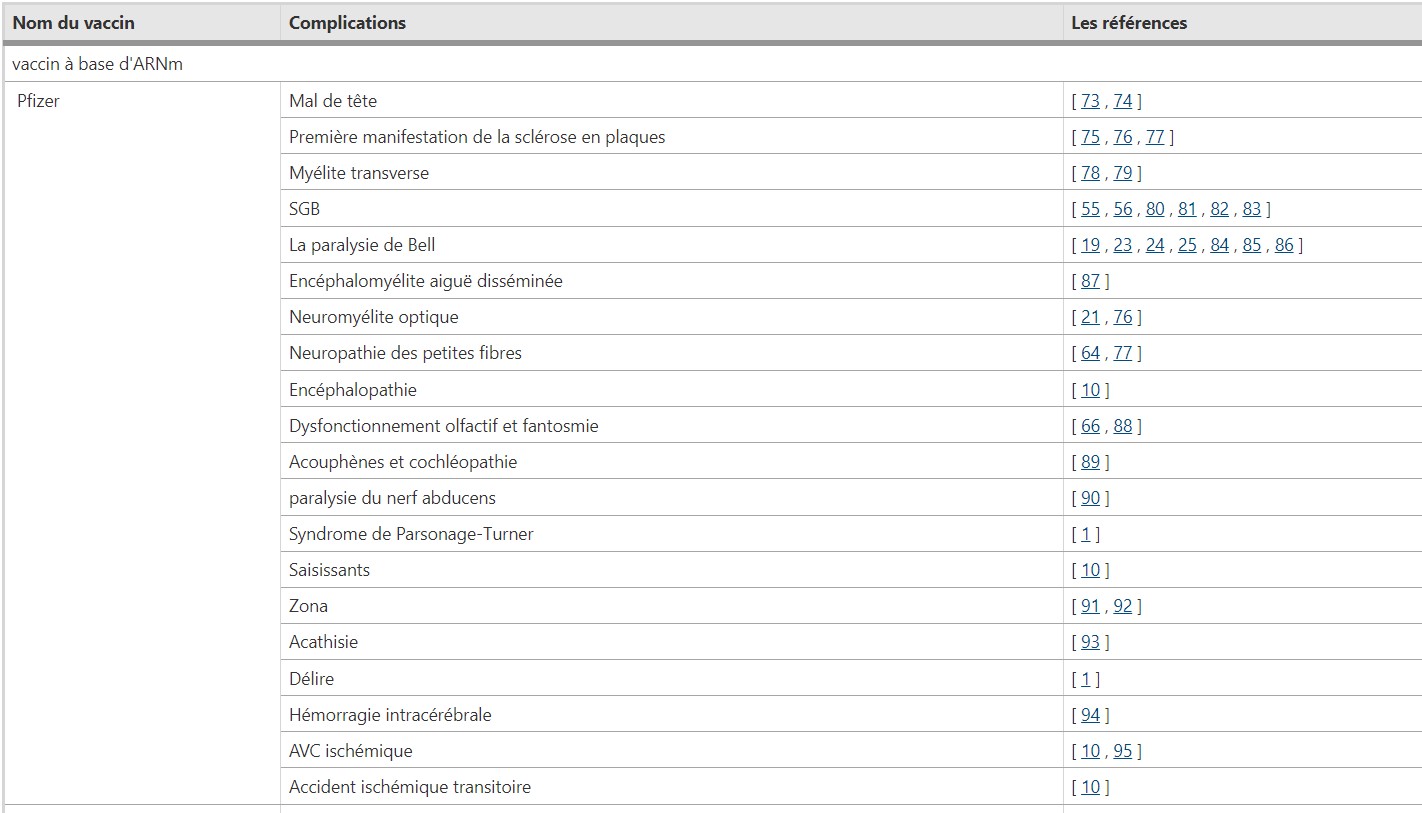Click reference 83 in the SGB row
This screenshot has width=1422, height=813.
click(1251, 209)
